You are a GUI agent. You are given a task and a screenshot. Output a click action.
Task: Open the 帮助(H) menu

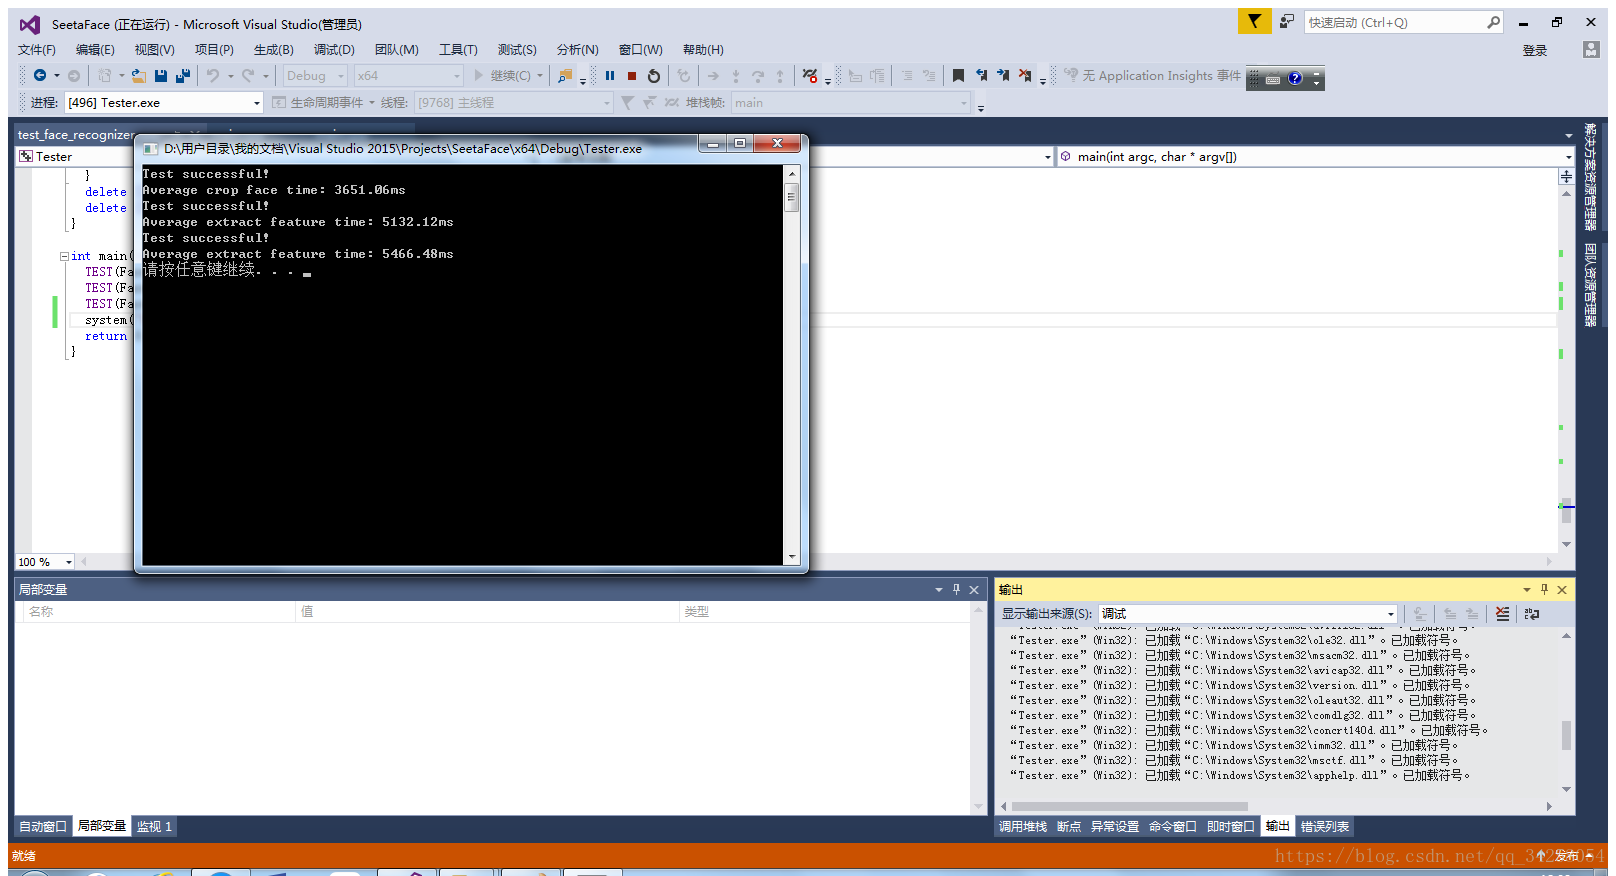coord(703,50)
